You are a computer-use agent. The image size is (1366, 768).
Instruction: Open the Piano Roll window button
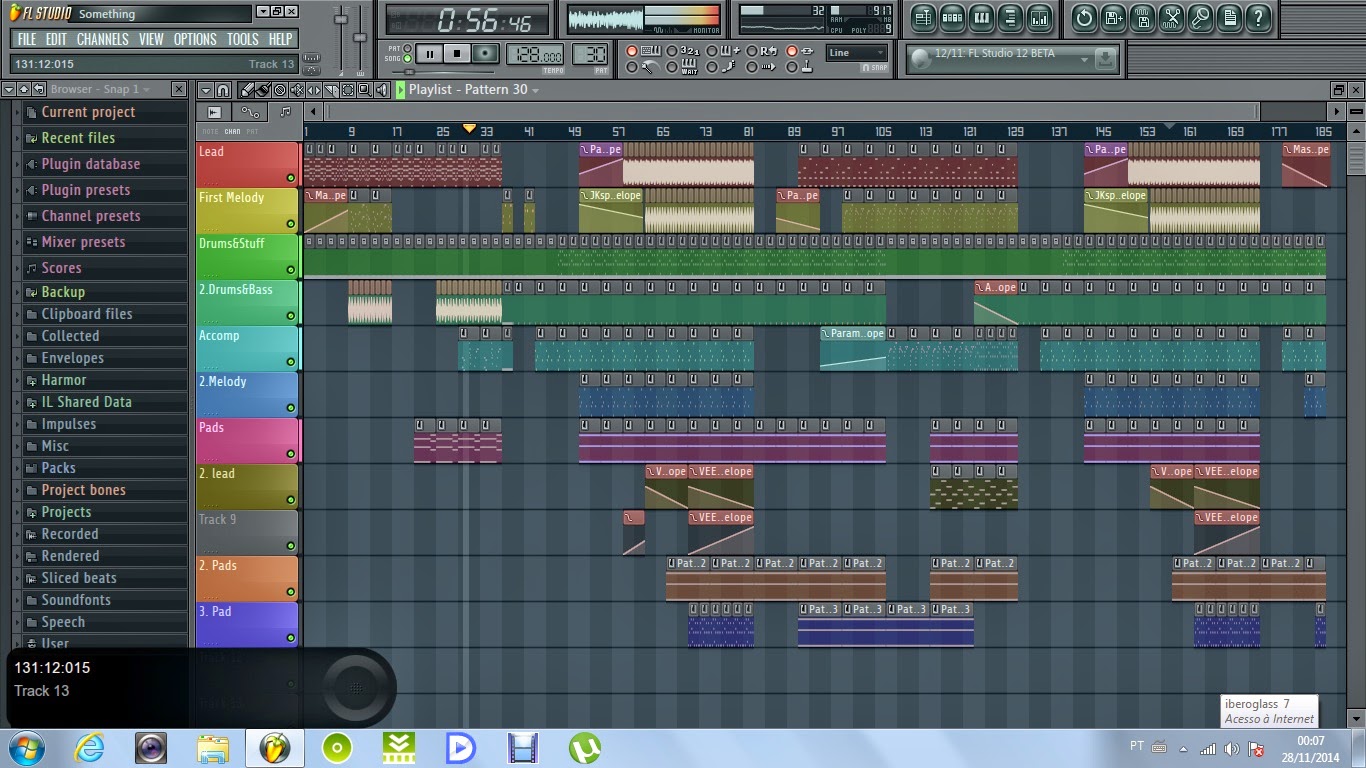pos(981,18)
